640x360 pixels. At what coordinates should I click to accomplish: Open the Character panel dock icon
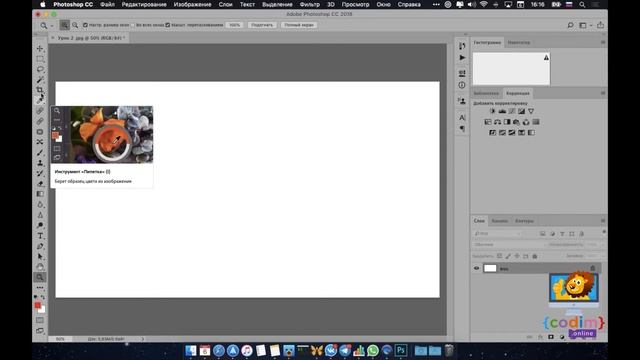462,118
